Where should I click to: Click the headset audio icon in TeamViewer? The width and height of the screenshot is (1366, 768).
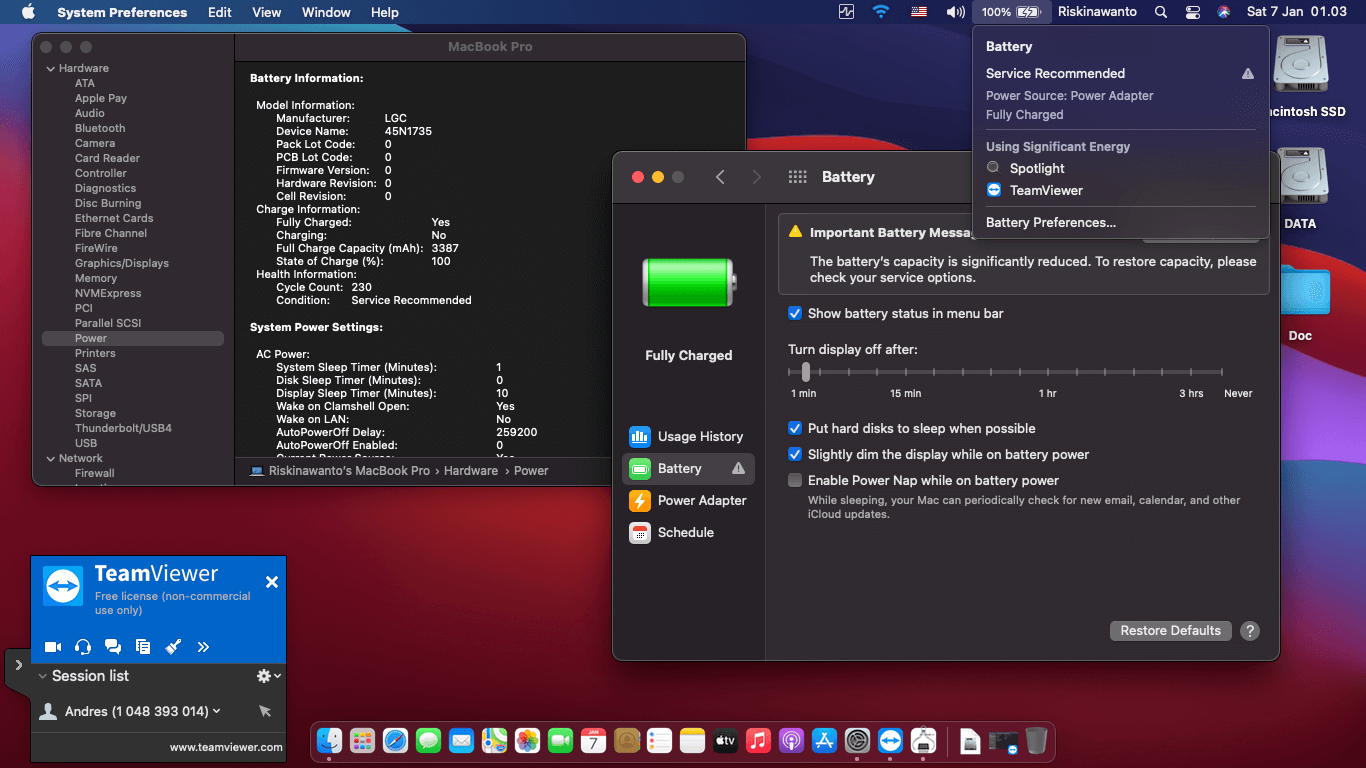click(83, 647)
